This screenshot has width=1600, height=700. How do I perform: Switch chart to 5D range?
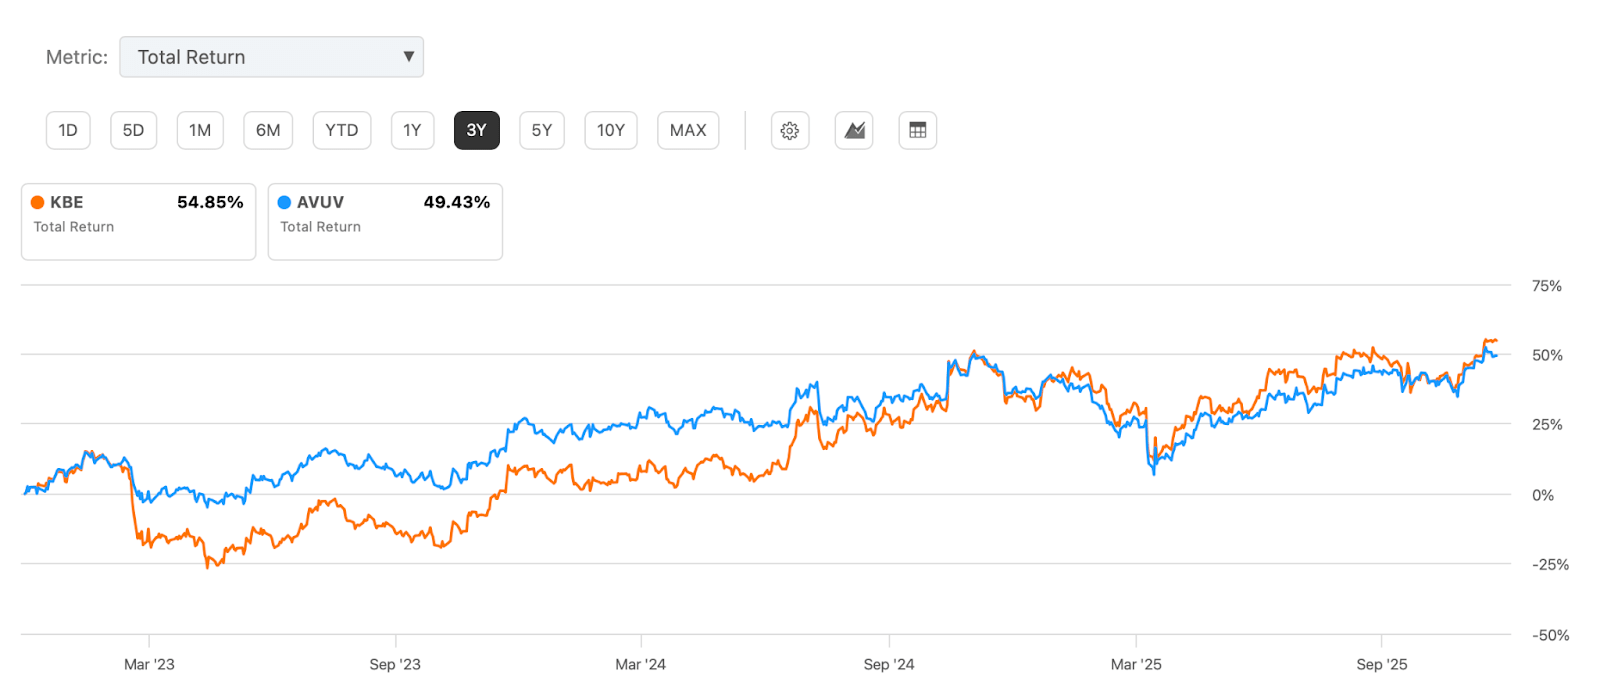coord(133,131)
